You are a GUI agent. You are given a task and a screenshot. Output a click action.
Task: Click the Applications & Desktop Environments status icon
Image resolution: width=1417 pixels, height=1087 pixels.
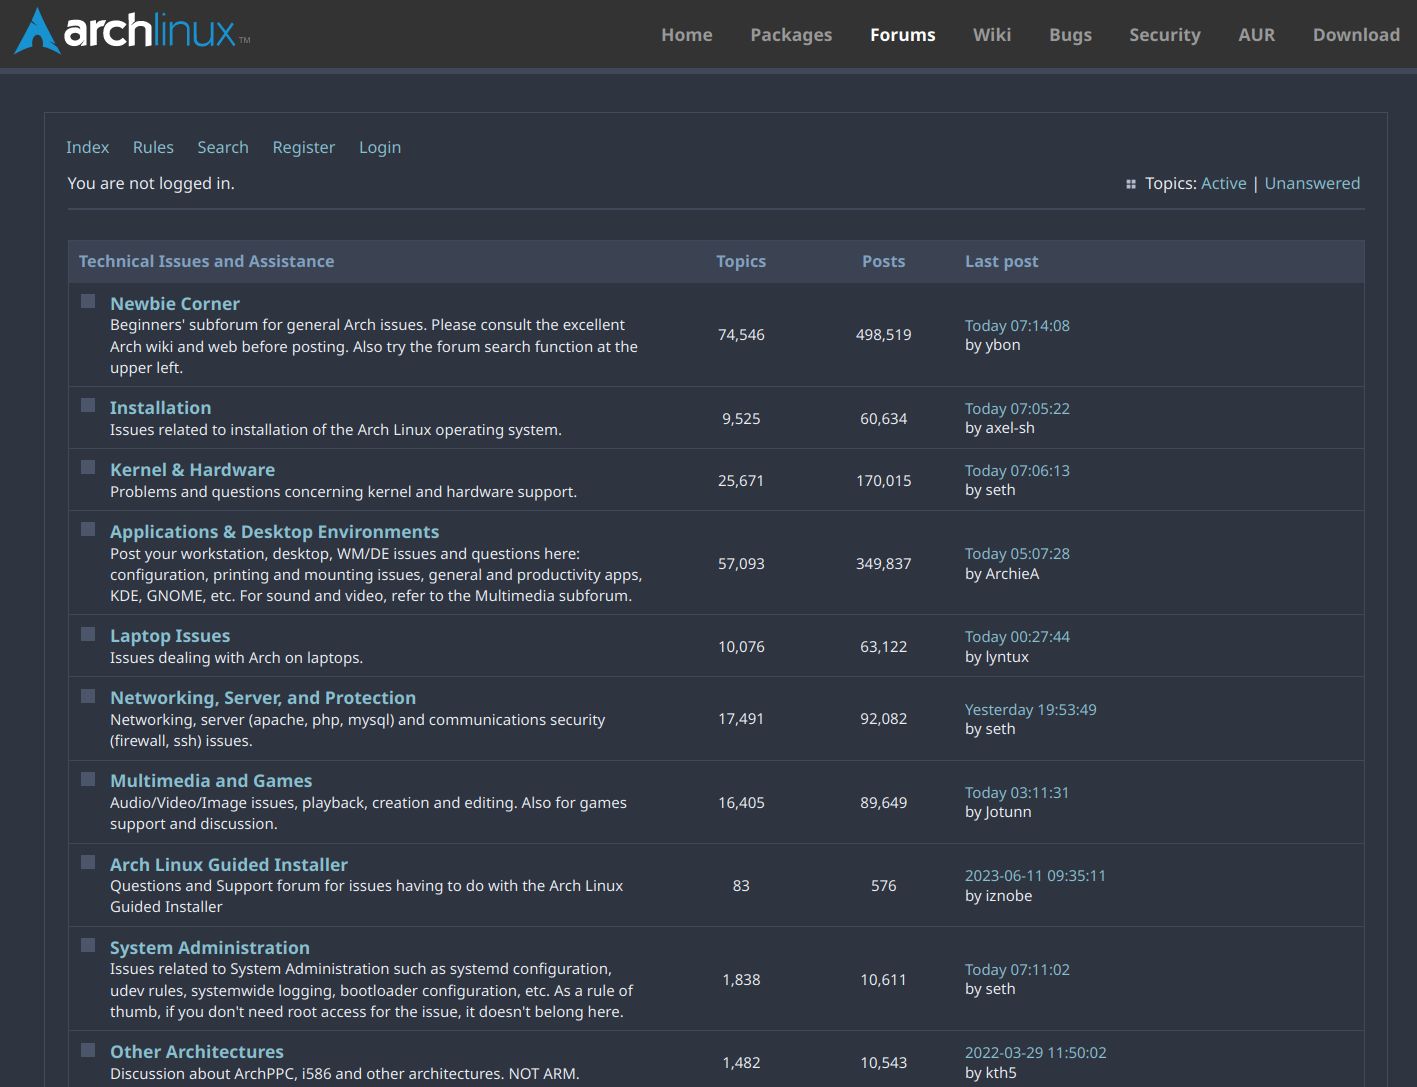[x=88, y=529]
